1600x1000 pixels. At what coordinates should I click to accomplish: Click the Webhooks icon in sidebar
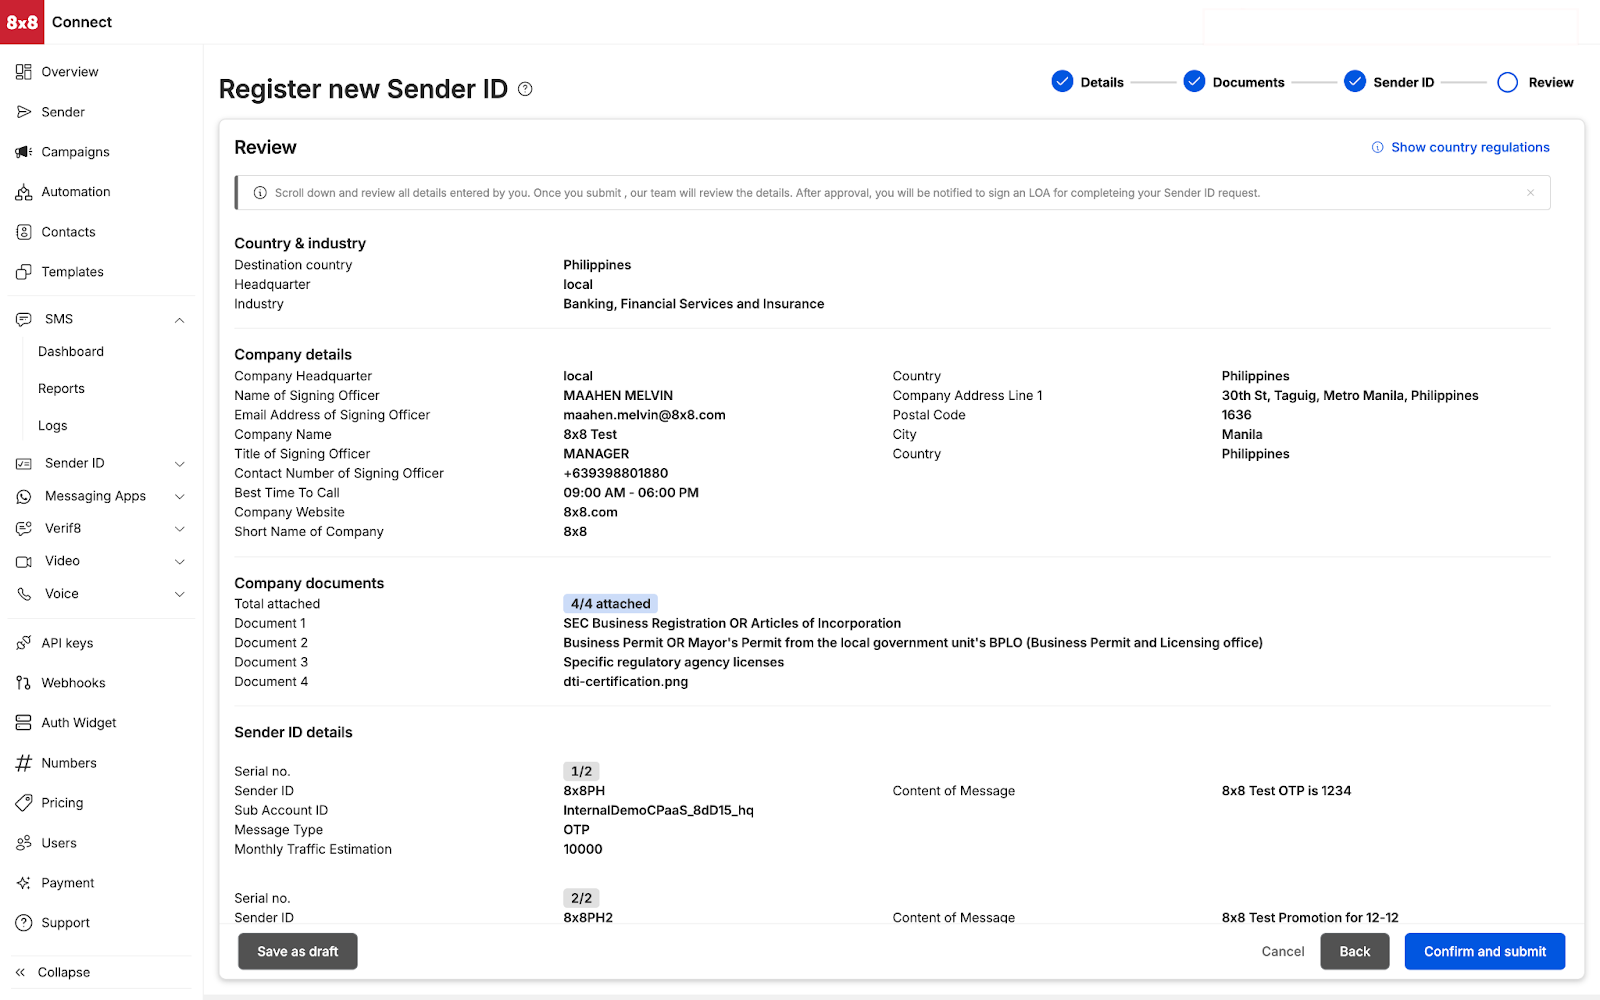tap(24, 683)
